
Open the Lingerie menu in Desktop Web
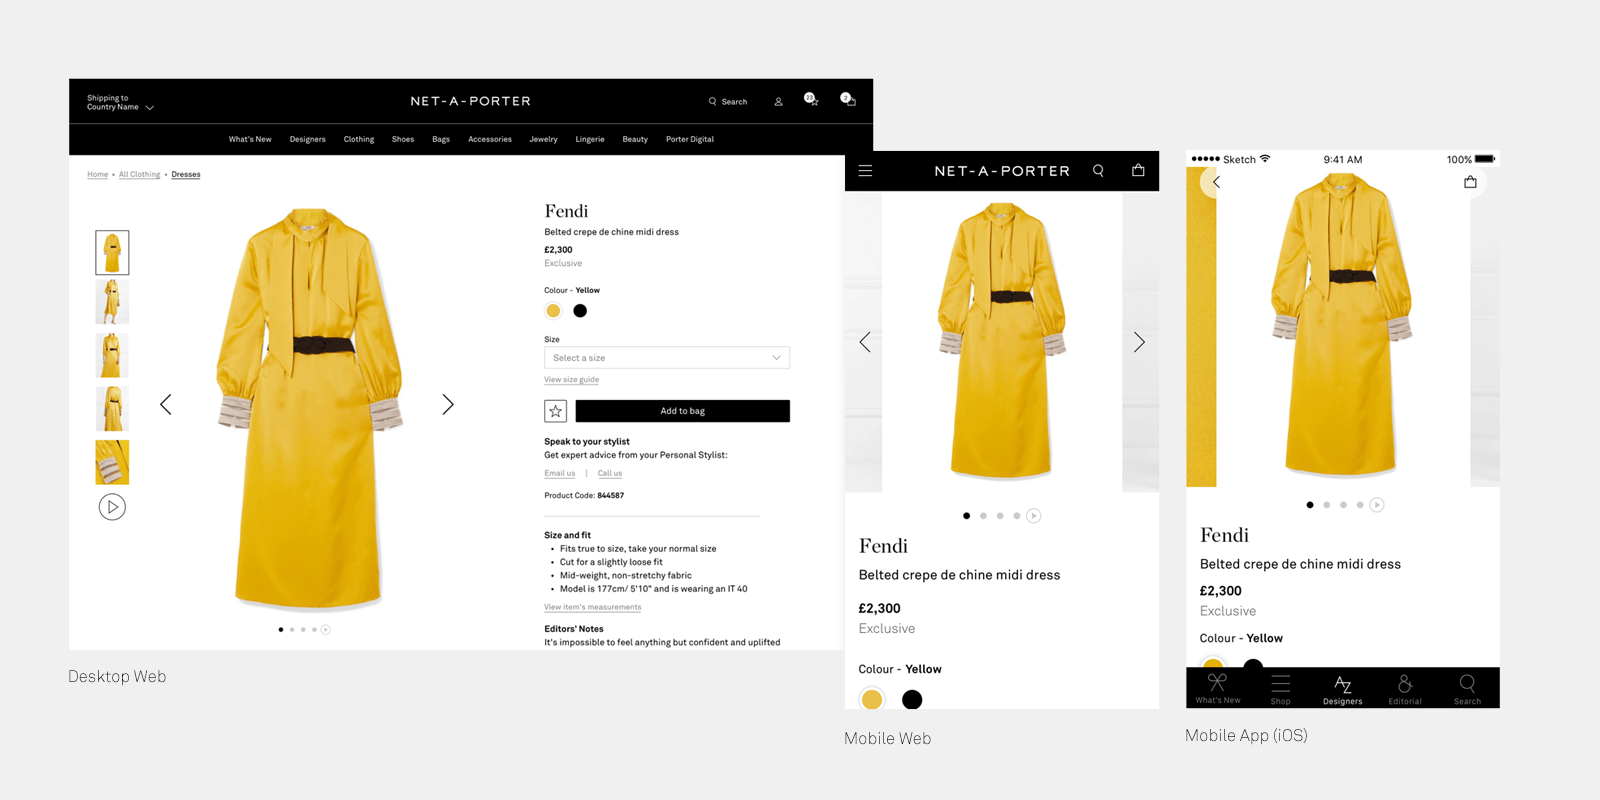(590, 139)
